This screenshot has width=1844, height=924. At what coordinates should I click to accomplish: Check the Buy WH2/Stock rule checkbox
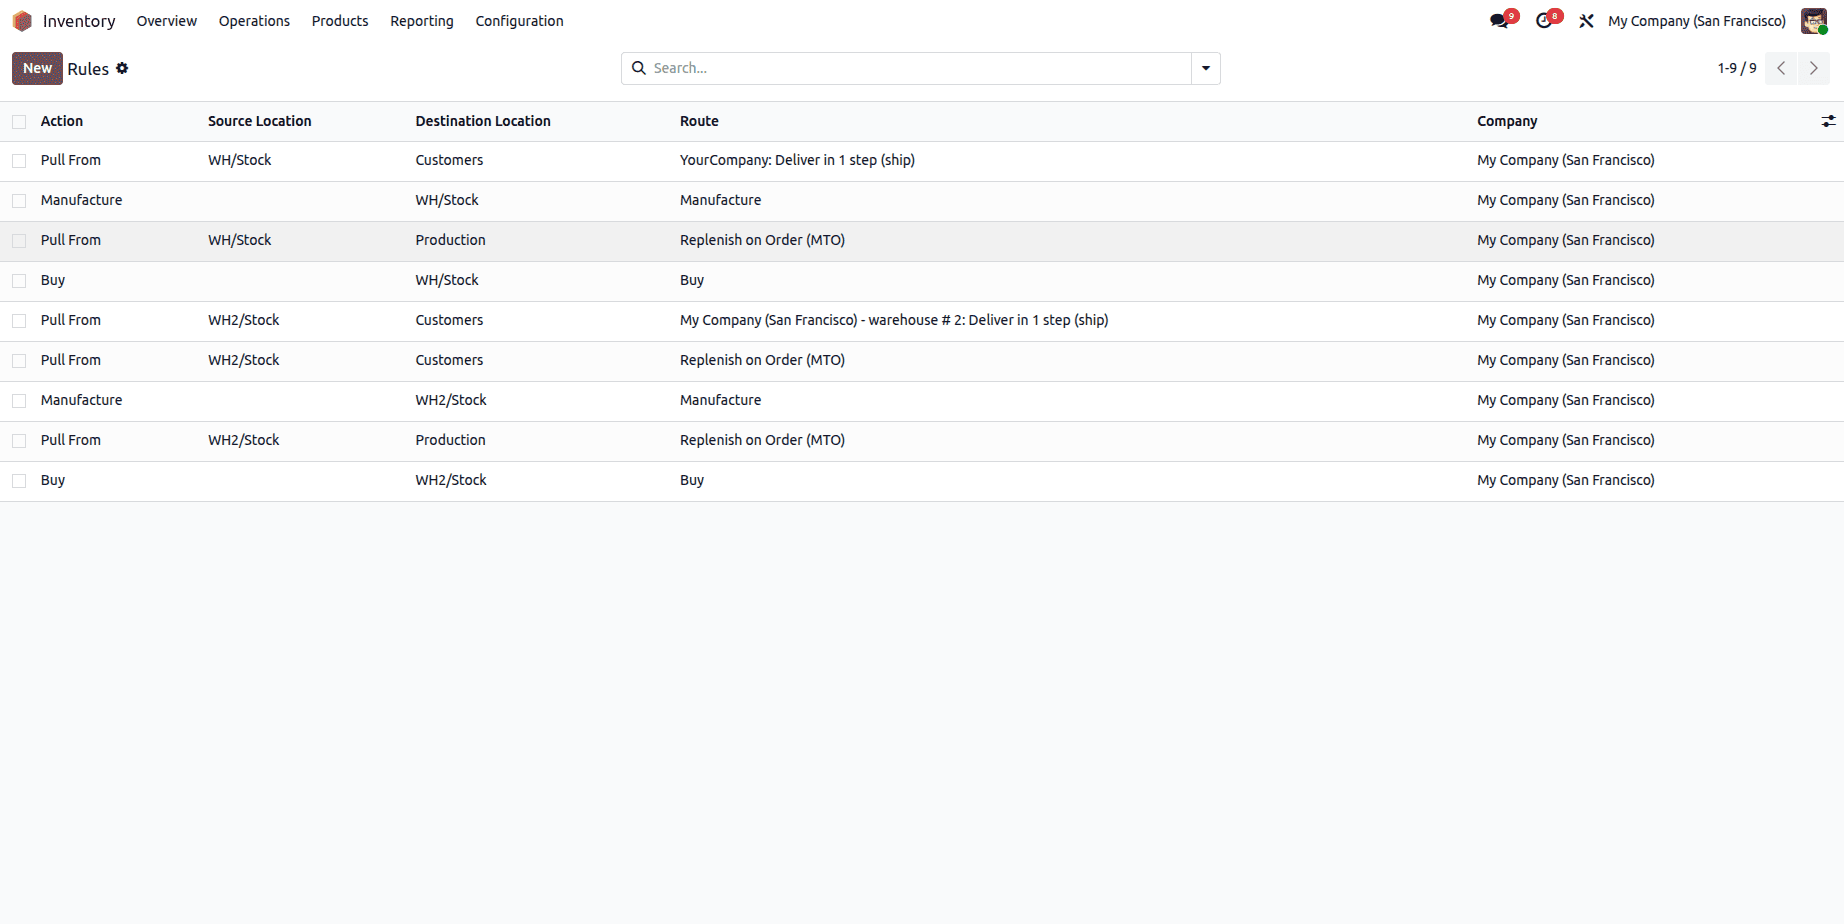pos(19,481)
